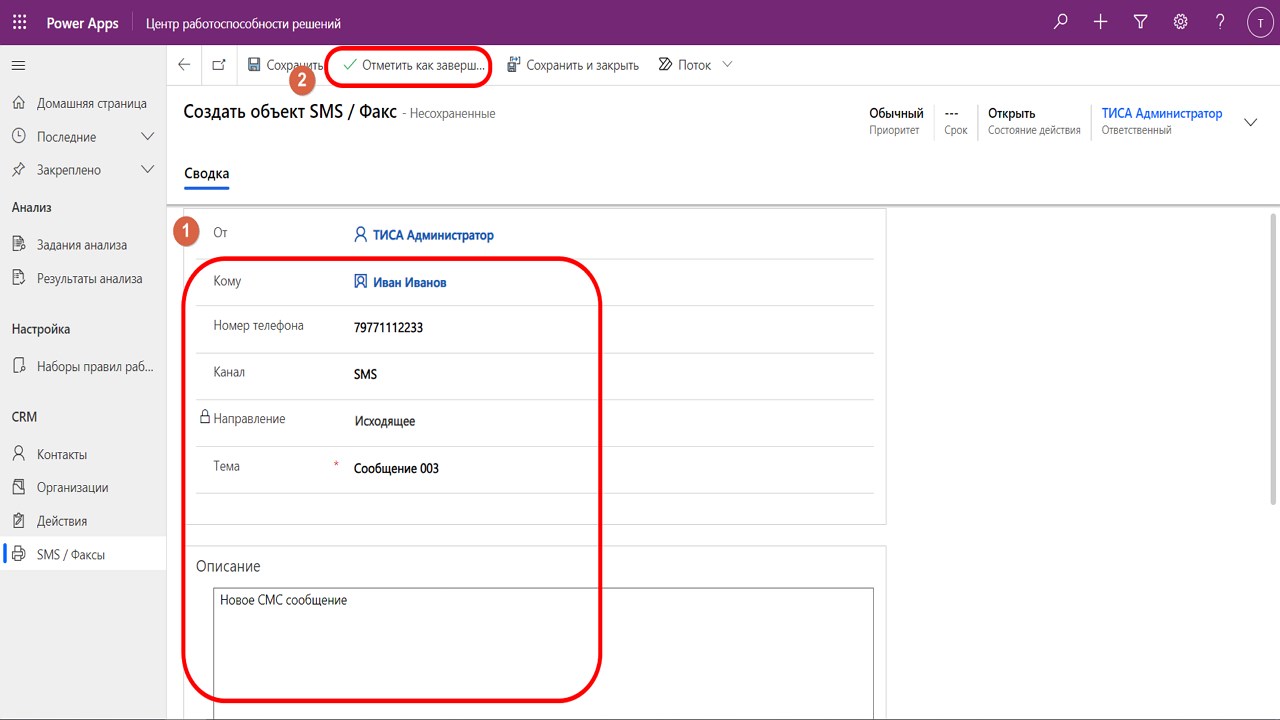Click the Analysis jobs icon
Viewport: 1280px width, 720px height.
coord(18,245)
